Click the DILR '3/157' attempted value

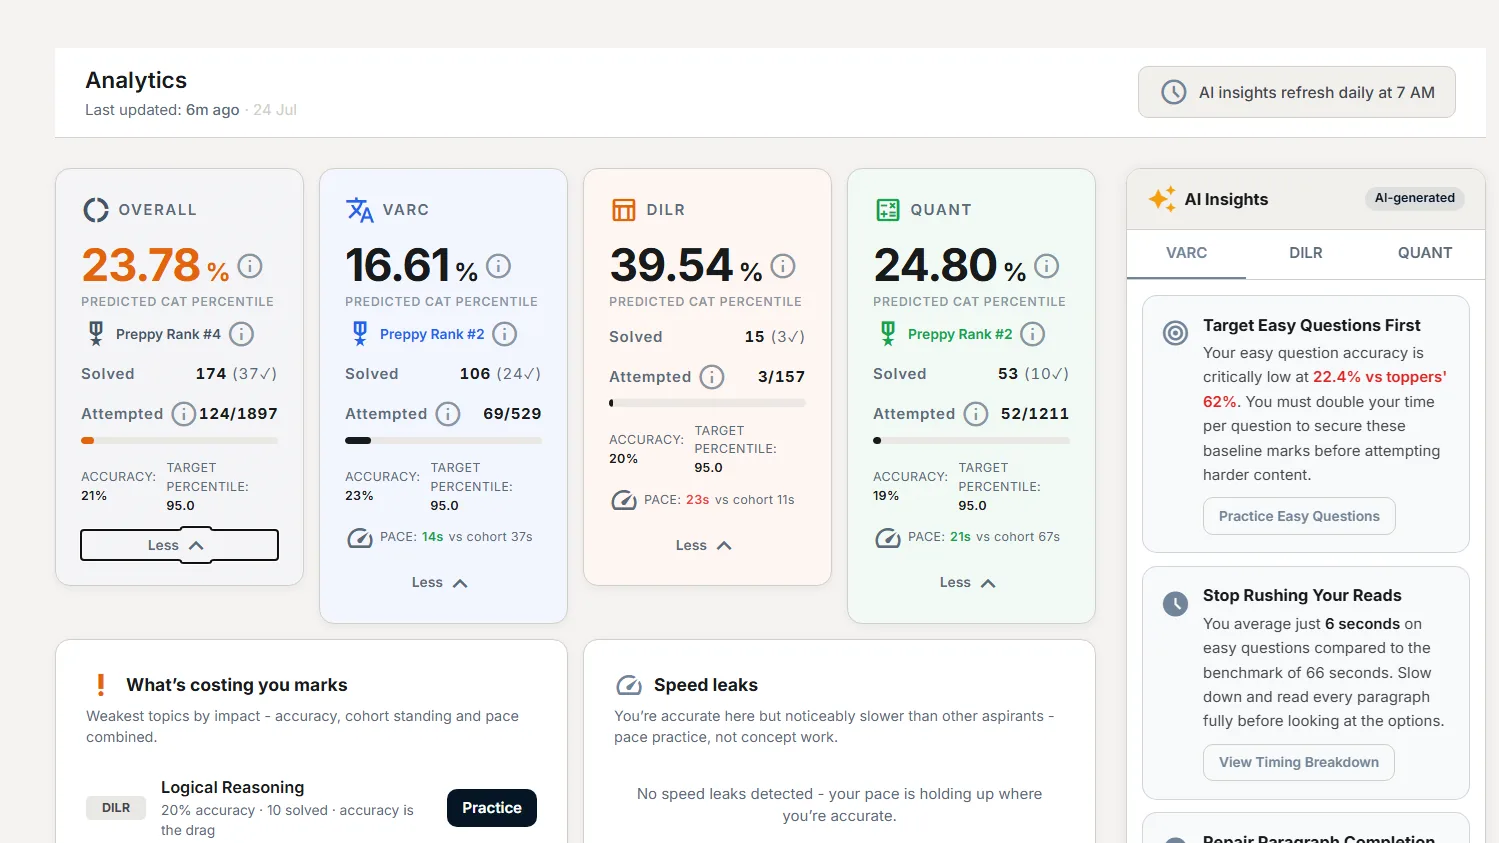[781, 377]
